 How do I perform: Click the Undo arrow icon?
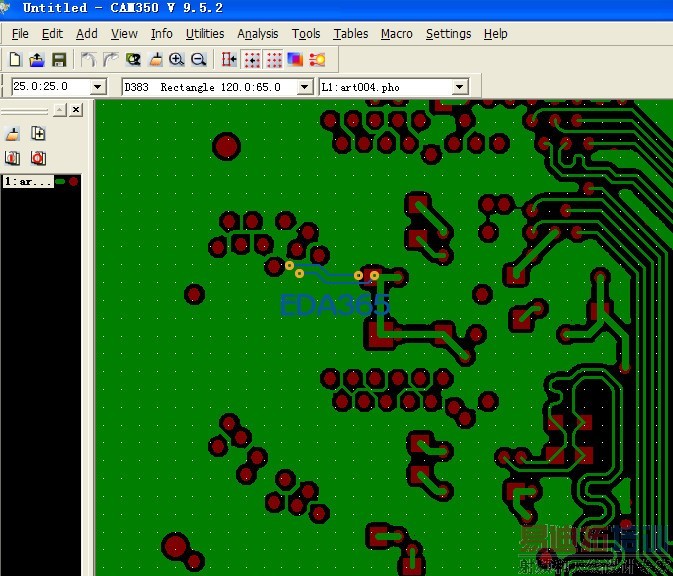coord(88,59)
